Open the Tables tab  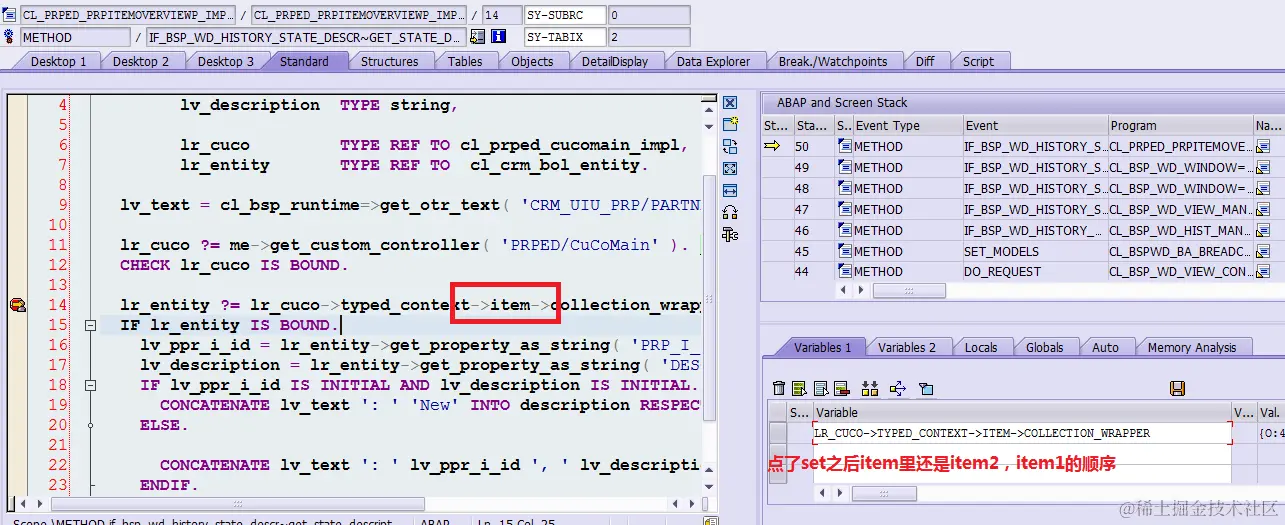tap(465, 61)
